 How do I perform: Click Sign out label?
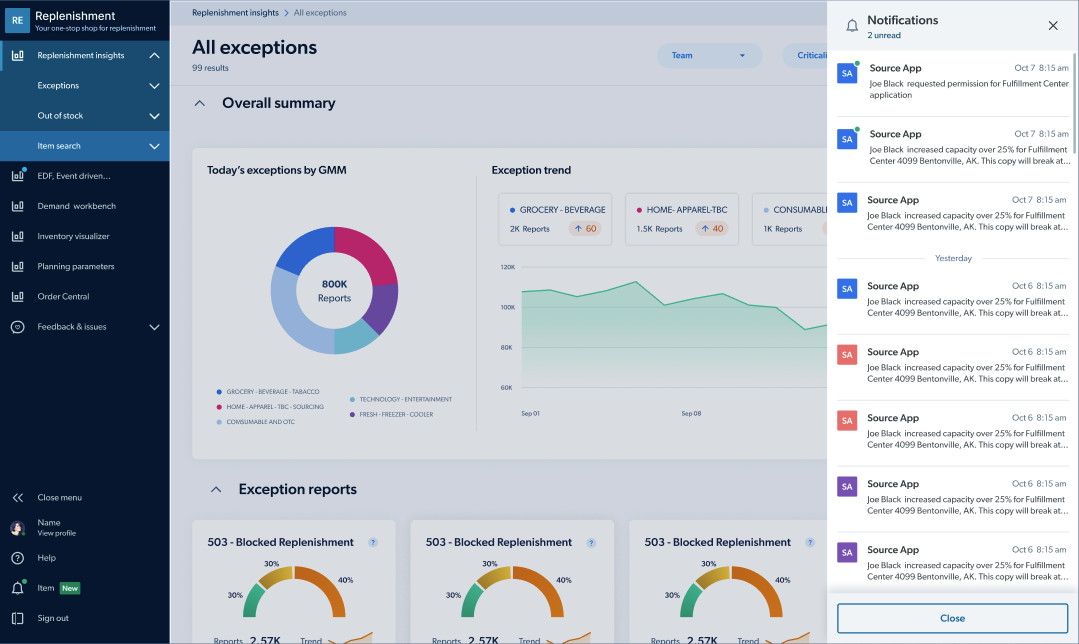point(53,619)
